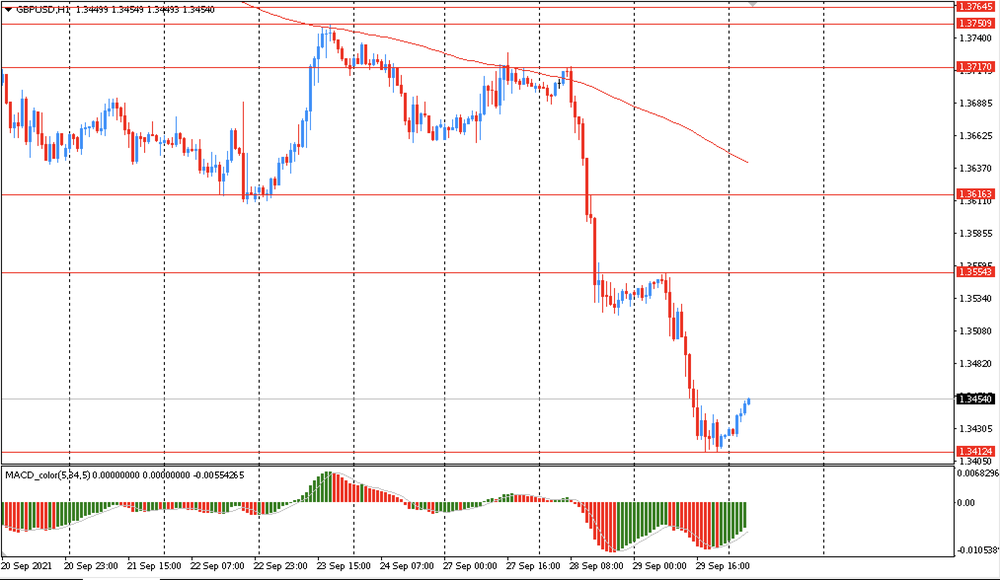Click the 21 Sep 15:00 time label

(154, 566)
